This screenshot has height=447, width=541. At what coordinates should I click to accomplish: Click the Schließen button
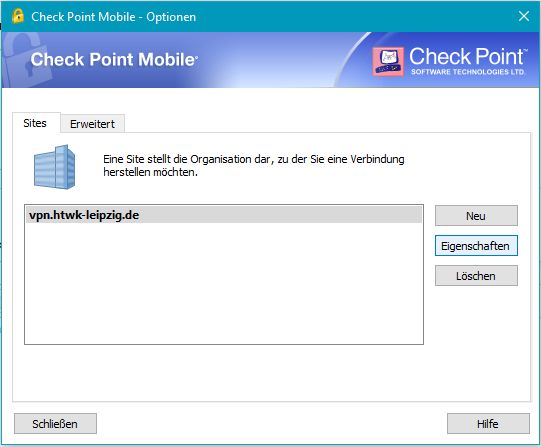(55, 424)
